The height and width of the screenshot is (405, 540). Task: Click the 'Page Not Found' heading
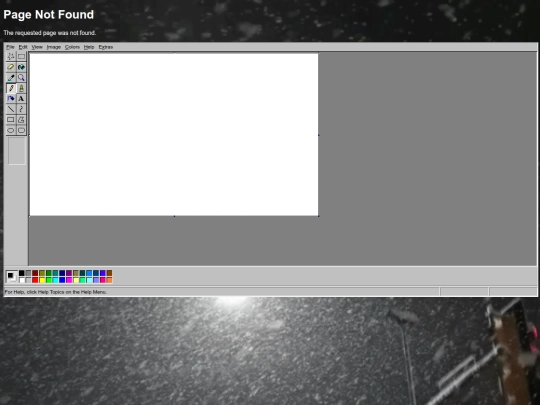[49, 14]
